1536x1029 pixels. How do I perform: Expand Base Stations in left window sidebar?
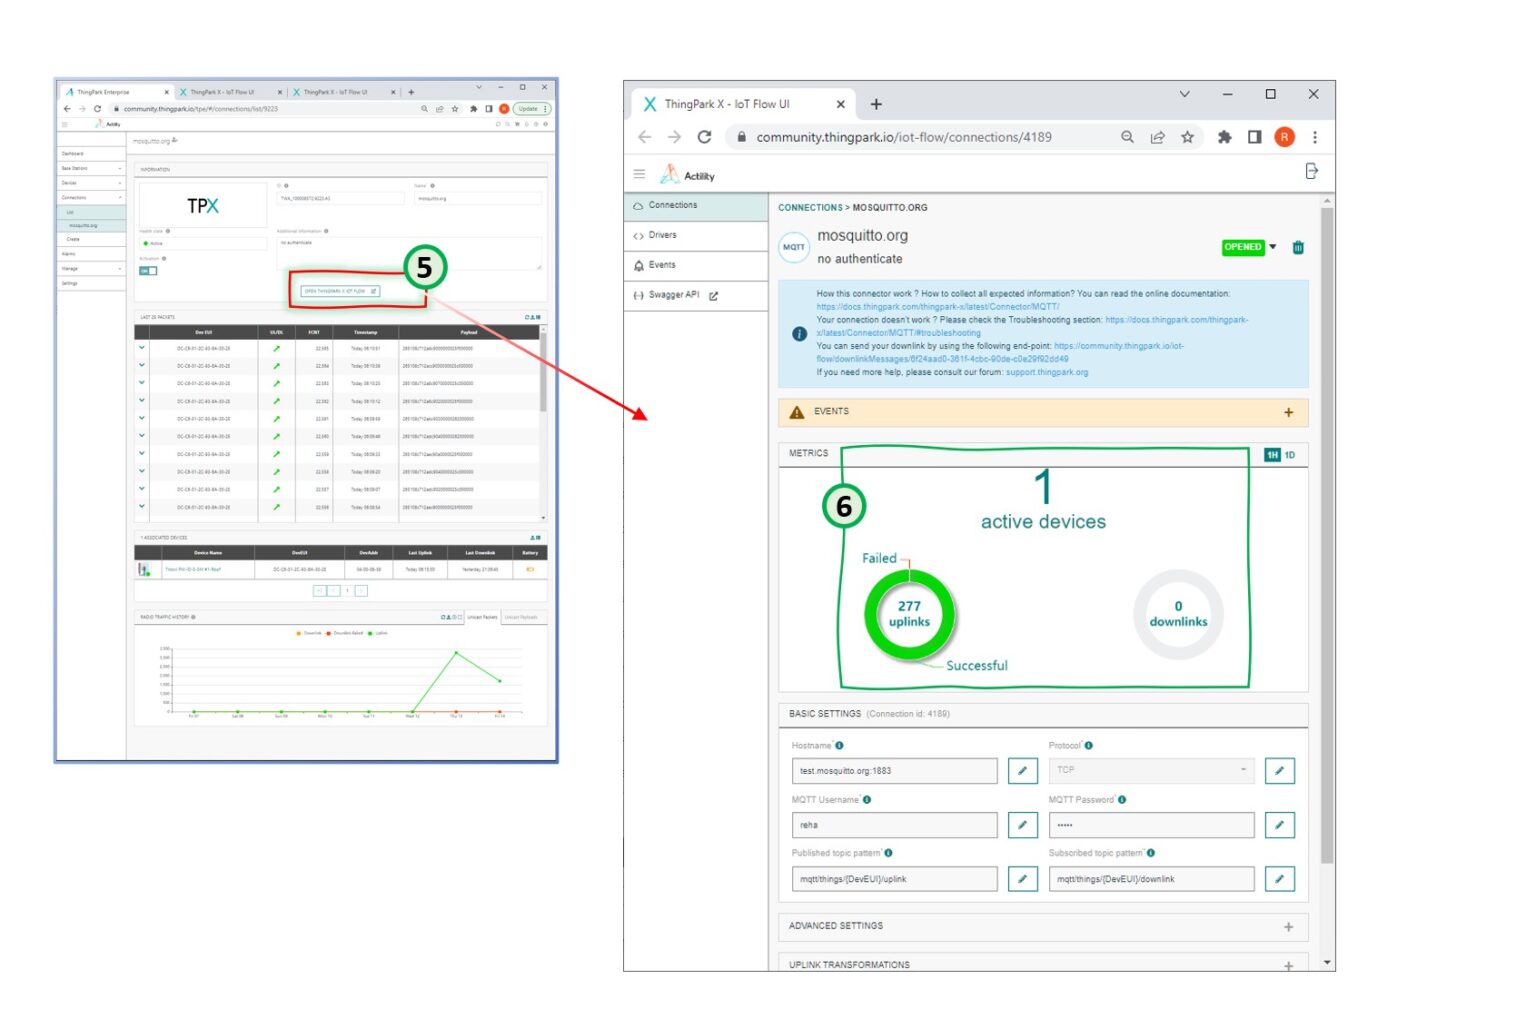91,169
